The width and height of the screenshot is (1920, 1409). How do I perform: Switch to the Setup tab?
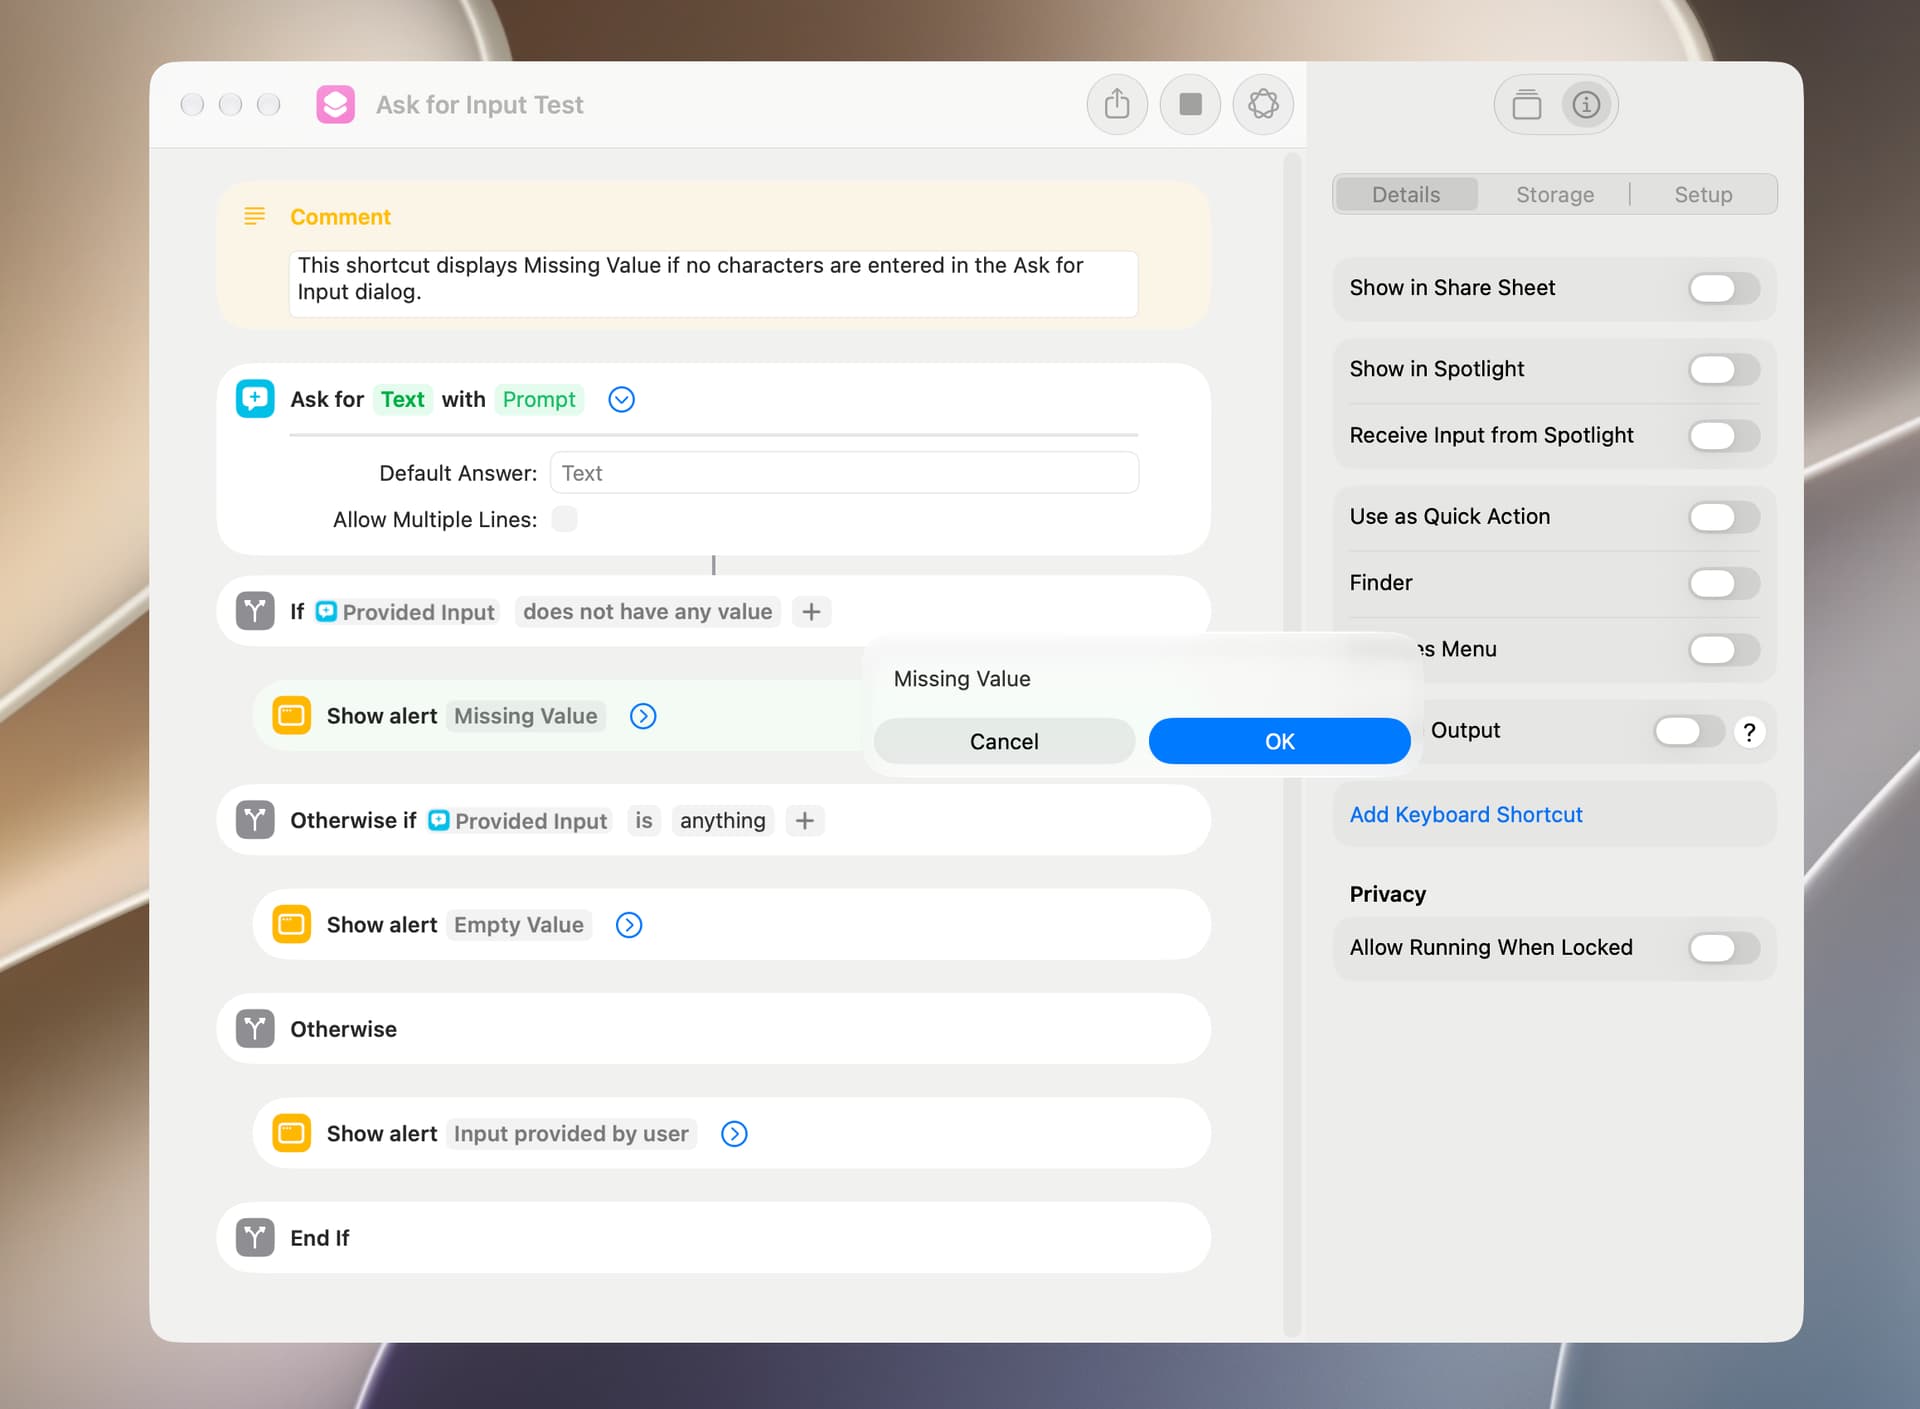pos(1703,194)
